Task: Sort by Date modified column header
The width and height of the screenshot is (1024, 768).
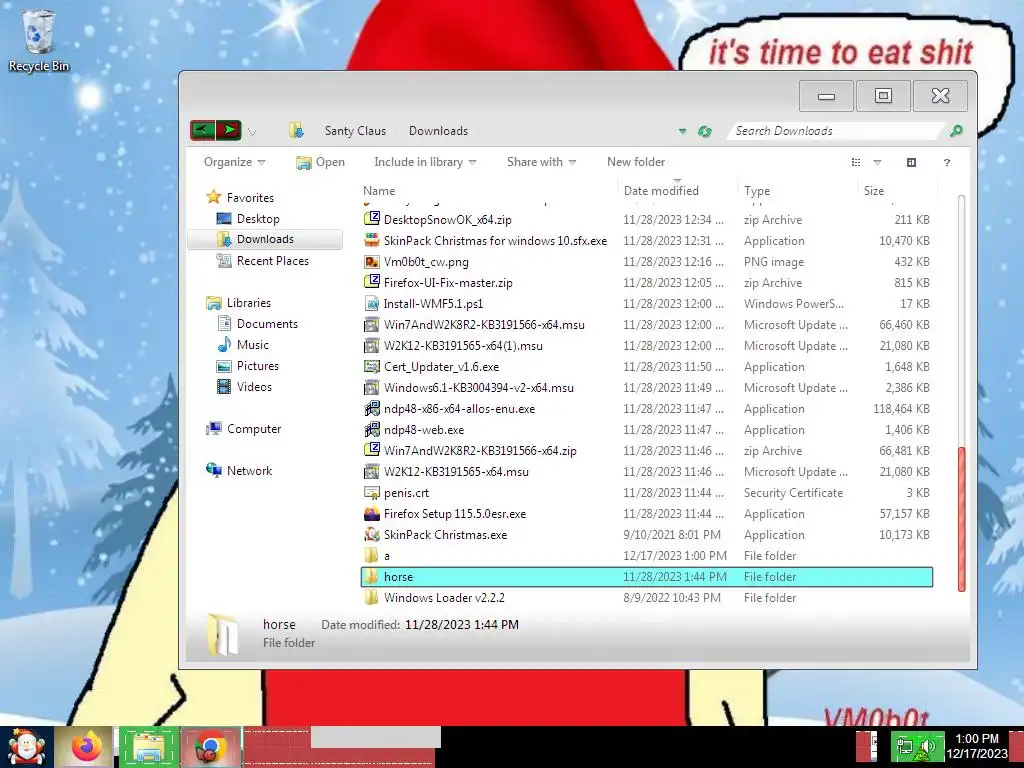Action: tap(661, 191)
